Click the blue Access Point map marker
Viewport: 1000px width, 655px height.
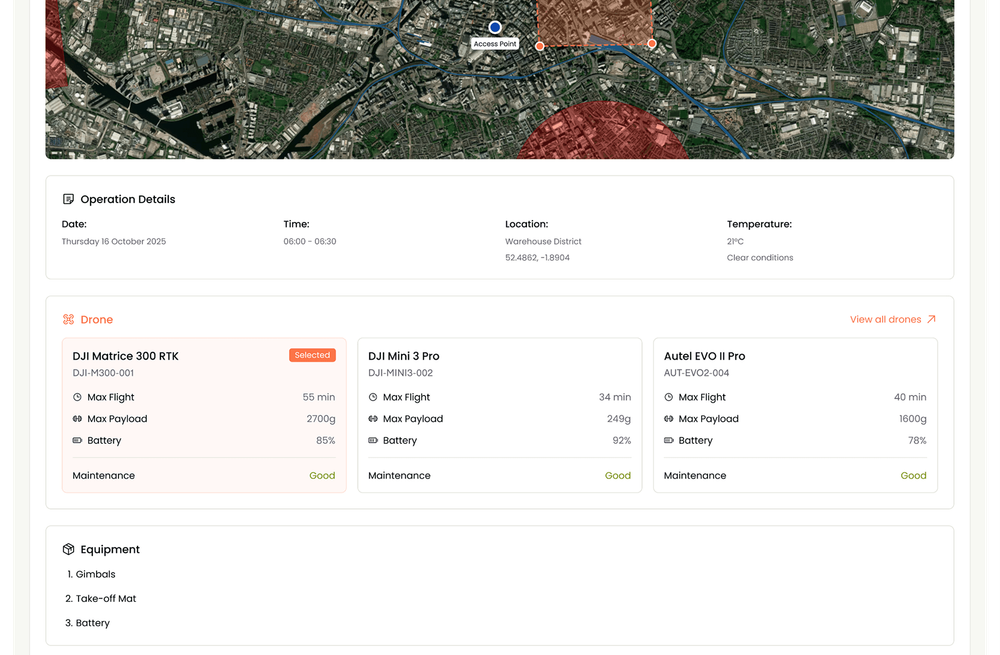click(494, 27)
